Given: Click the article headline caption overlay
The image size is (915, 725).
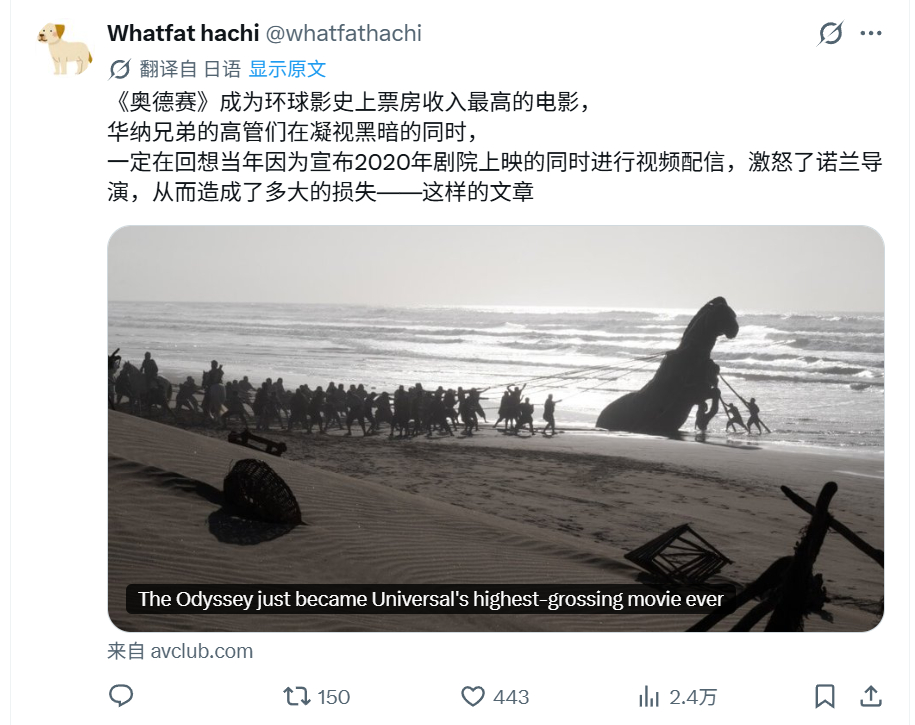Looking at the screenshot, I should 431,599.
